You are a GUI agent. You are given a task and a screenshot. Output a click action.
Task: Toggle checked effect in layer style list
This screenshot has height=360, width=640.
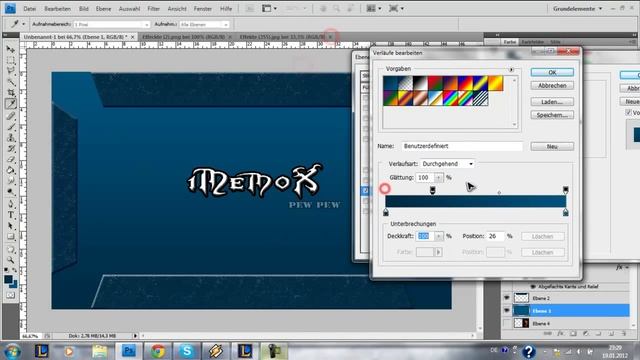(x=365, y=191)
